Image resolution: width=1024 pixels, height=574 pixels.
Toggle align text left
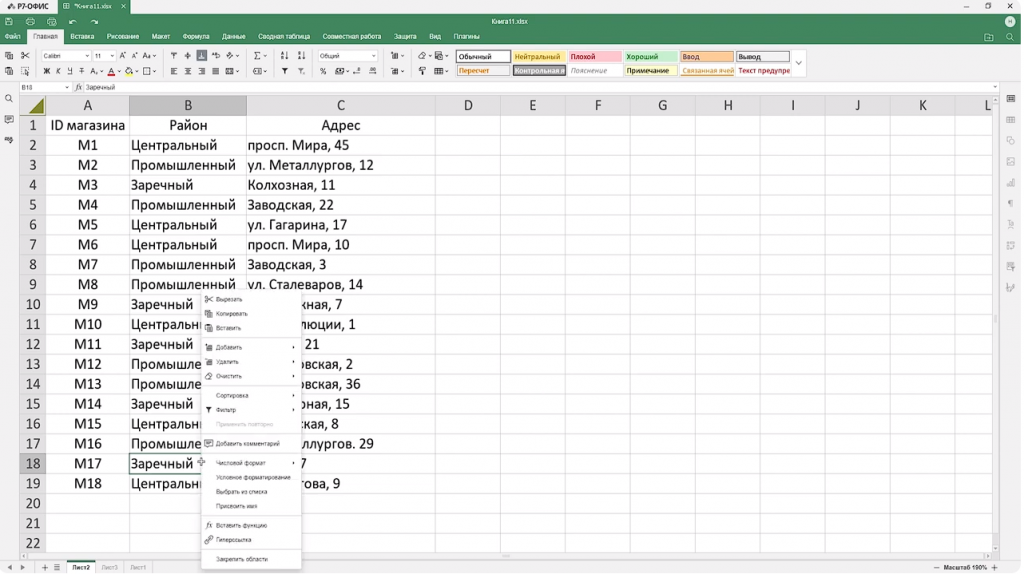pos(174,71)
